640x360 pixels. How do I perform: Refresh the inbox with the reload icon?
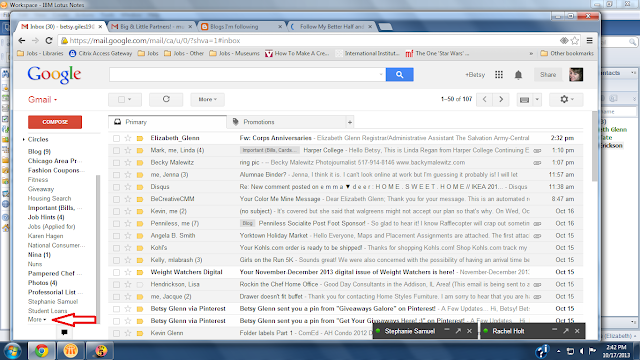166,99
